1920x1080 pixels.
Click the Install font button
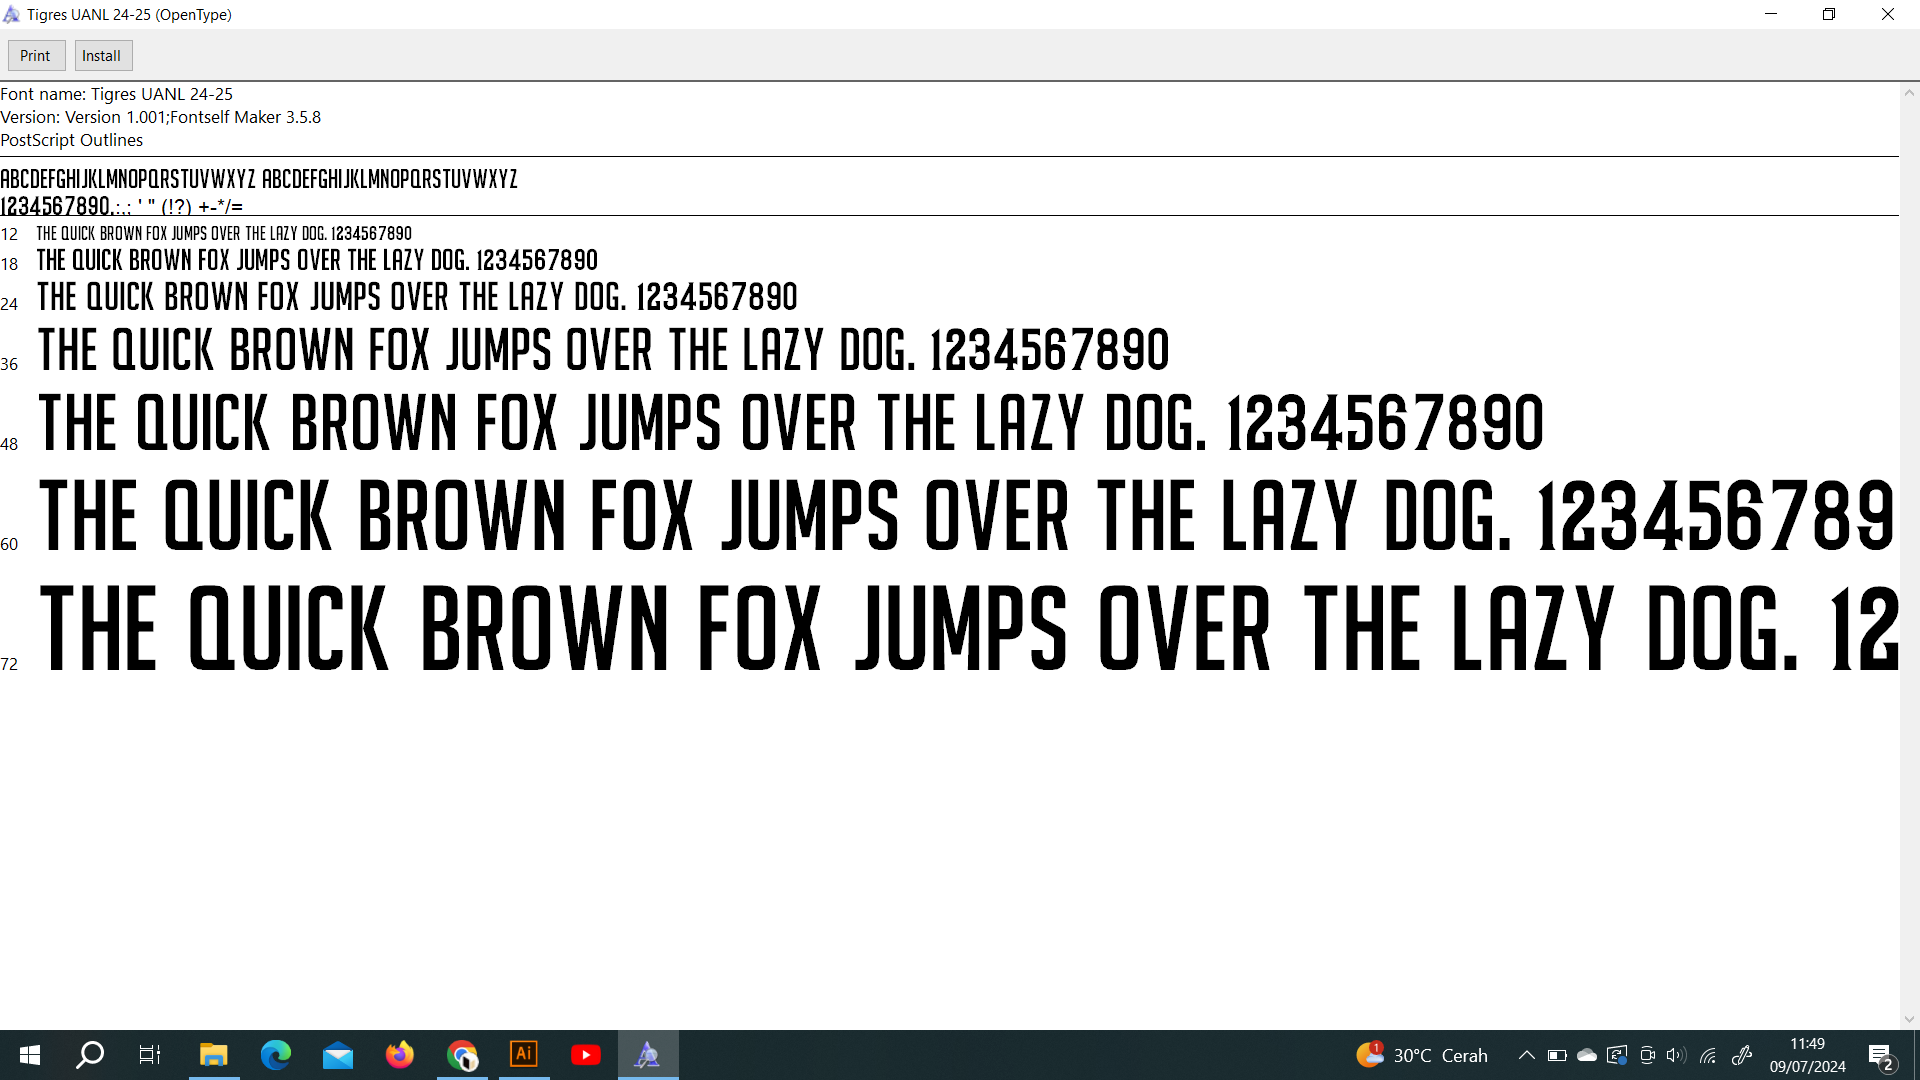click(102, 56)
